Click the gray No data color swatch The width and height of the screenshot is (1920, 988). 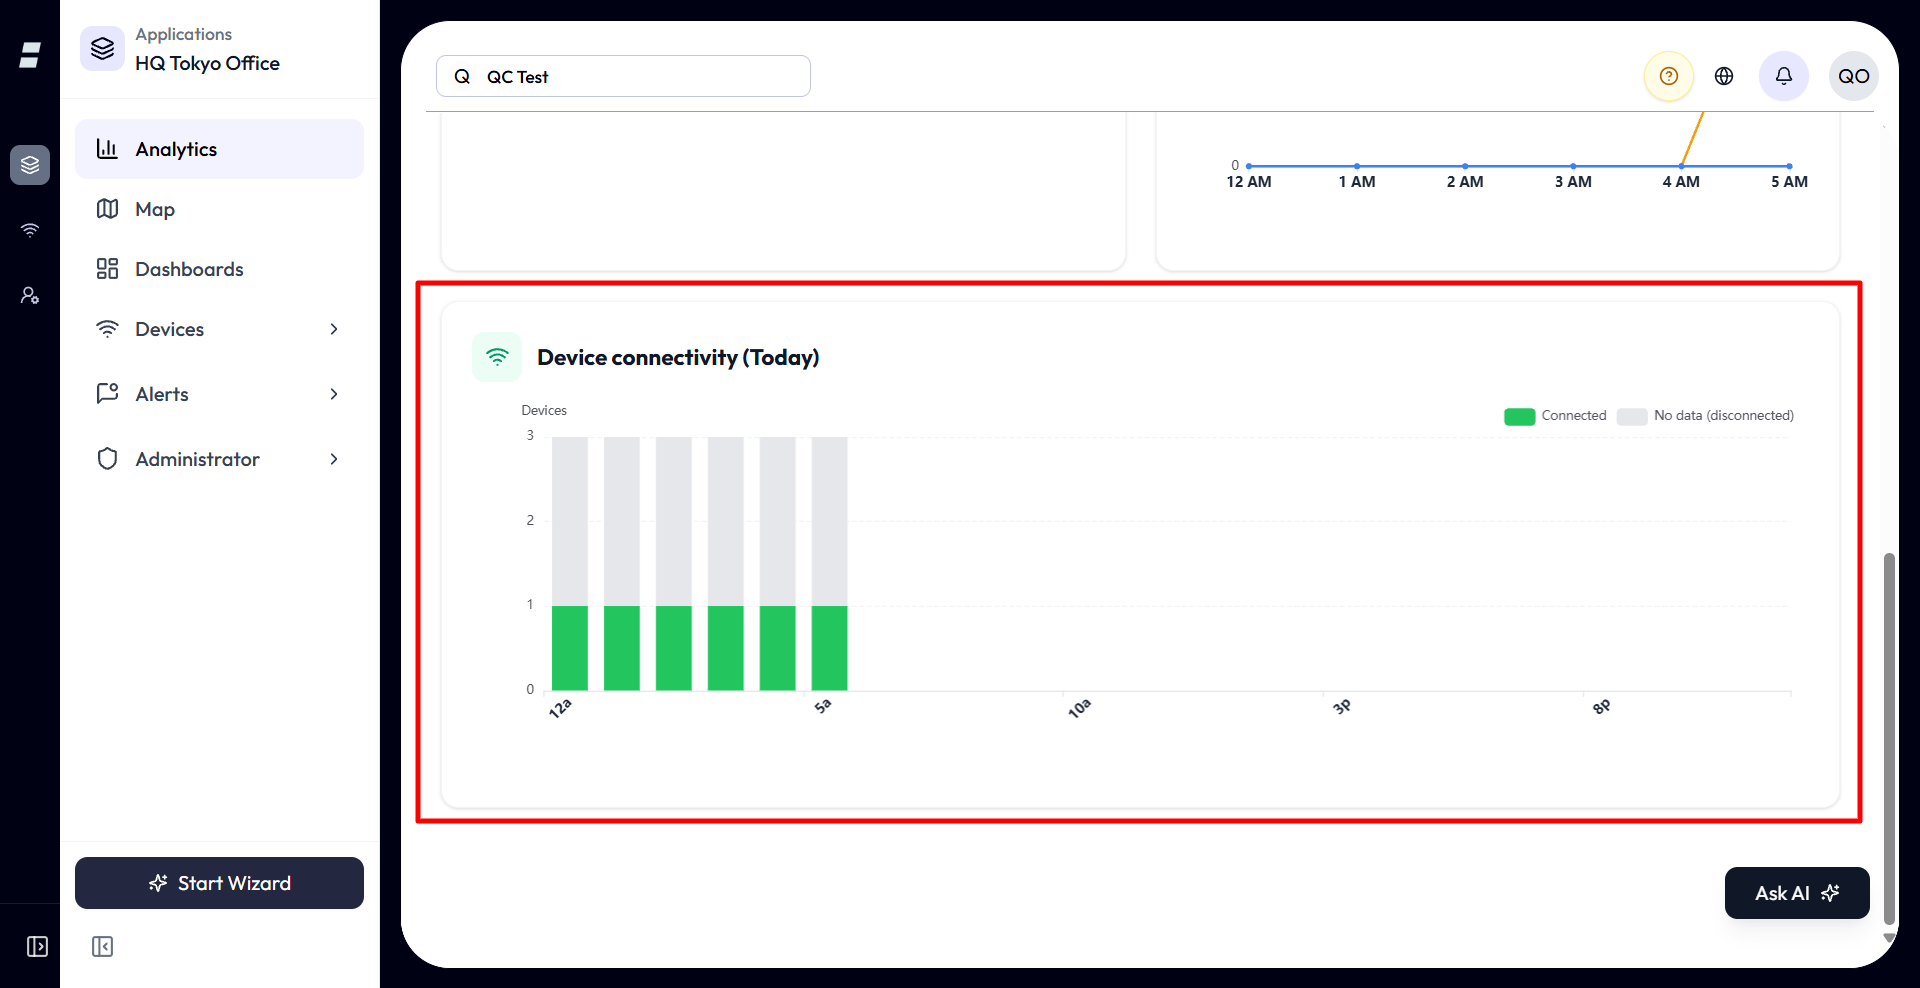[1632, 417]
